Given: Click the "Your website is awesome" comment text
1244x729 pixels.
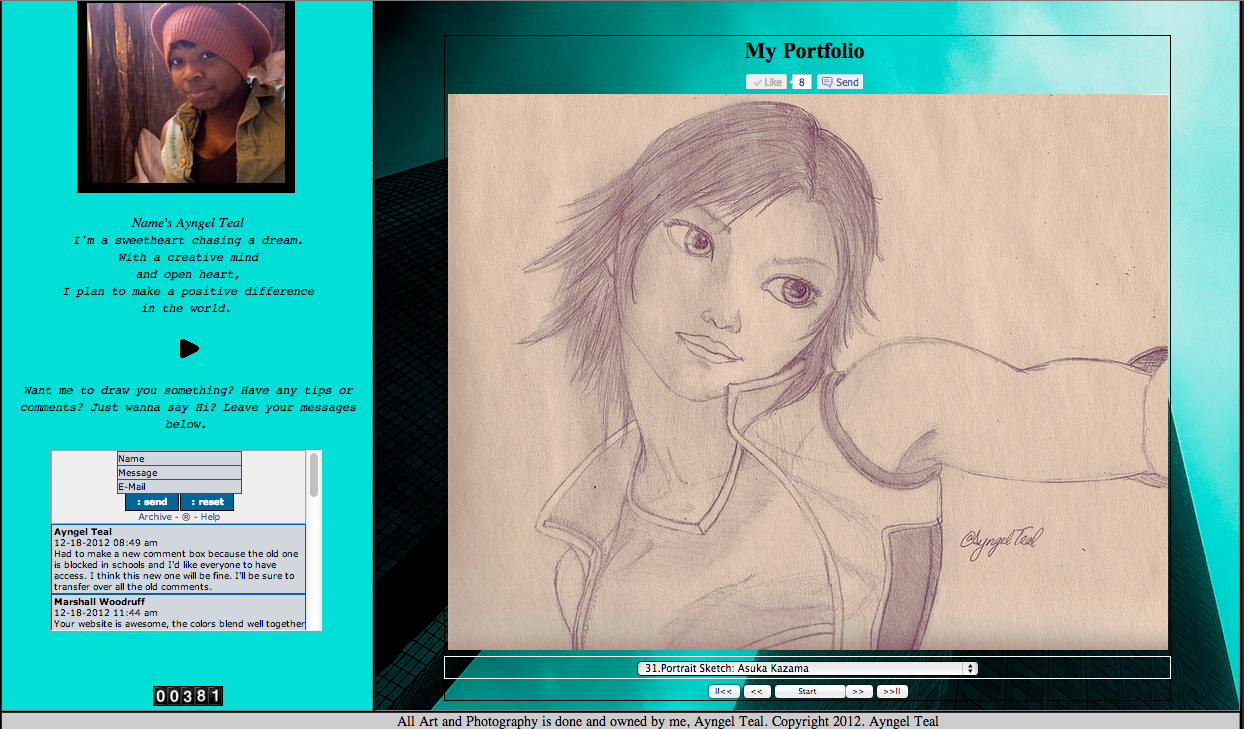Looking at the screenshot, I should click(x=179, y=624).
